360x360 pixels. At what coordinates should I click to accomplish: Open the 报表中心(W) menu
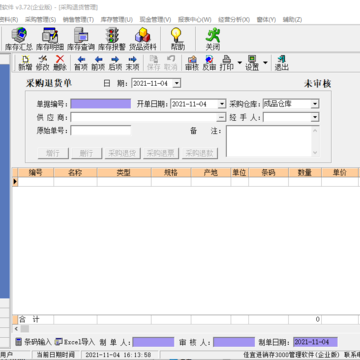coord(195,20)
